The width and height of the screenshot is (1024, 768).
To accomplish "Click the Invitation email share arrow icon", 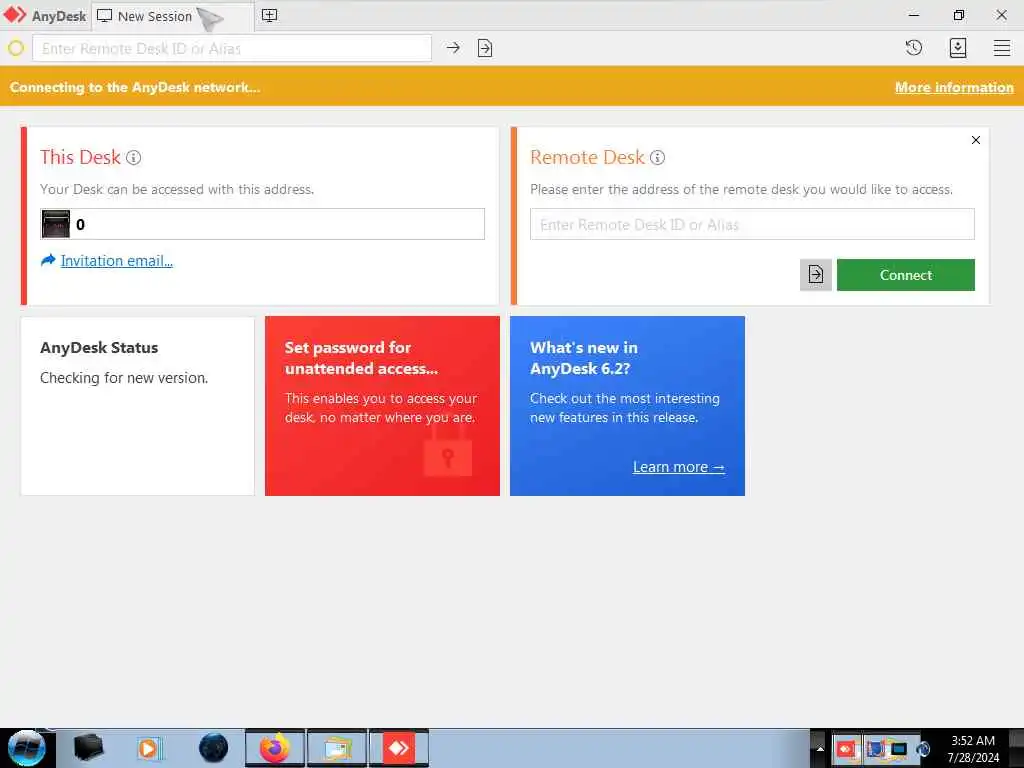I will [48, 261].
